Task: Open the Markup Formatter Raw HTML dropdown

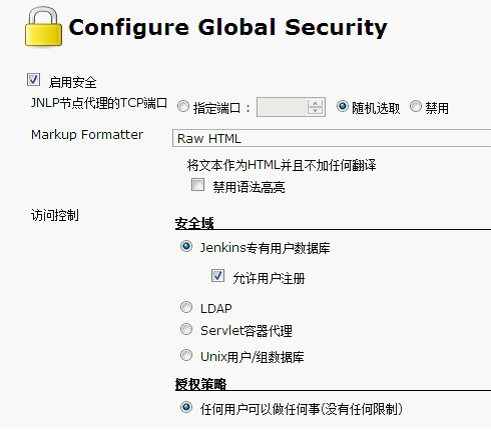Action: (x=332, y=138)
